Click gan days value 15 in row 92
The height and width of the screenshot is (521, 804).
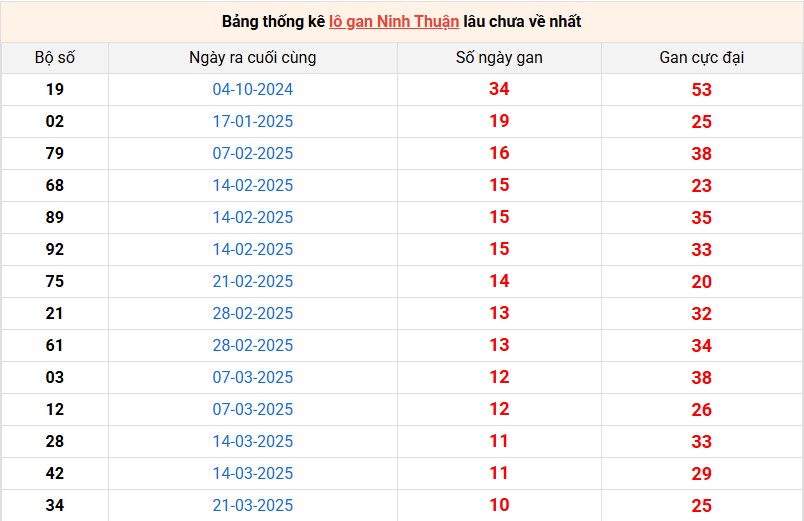(499, 249)
